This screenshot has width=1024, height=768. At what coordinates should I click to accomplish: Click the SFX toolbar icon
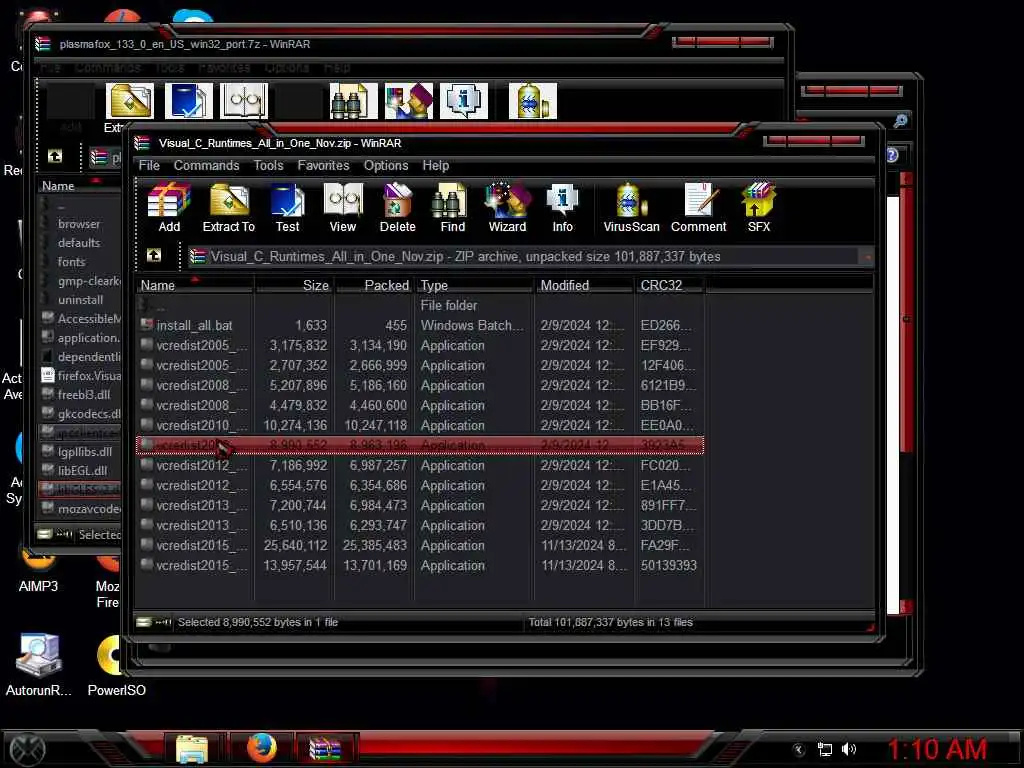coord(759,208)
